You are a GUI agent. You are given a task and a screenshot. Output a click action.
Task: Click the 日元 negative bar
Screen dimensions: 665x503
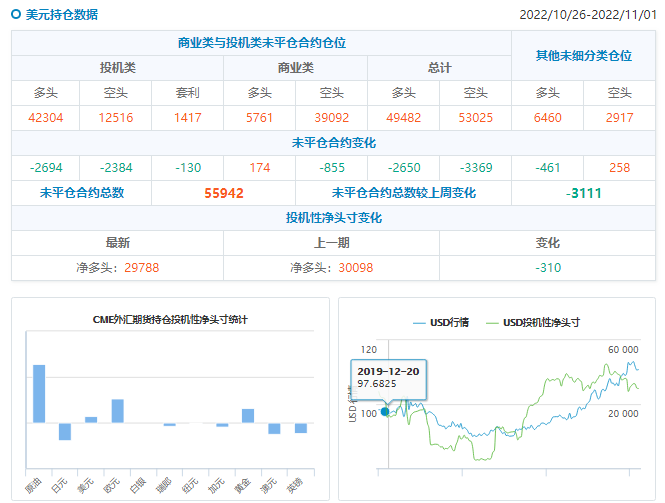pyautogui.click(x=65, y=431)
